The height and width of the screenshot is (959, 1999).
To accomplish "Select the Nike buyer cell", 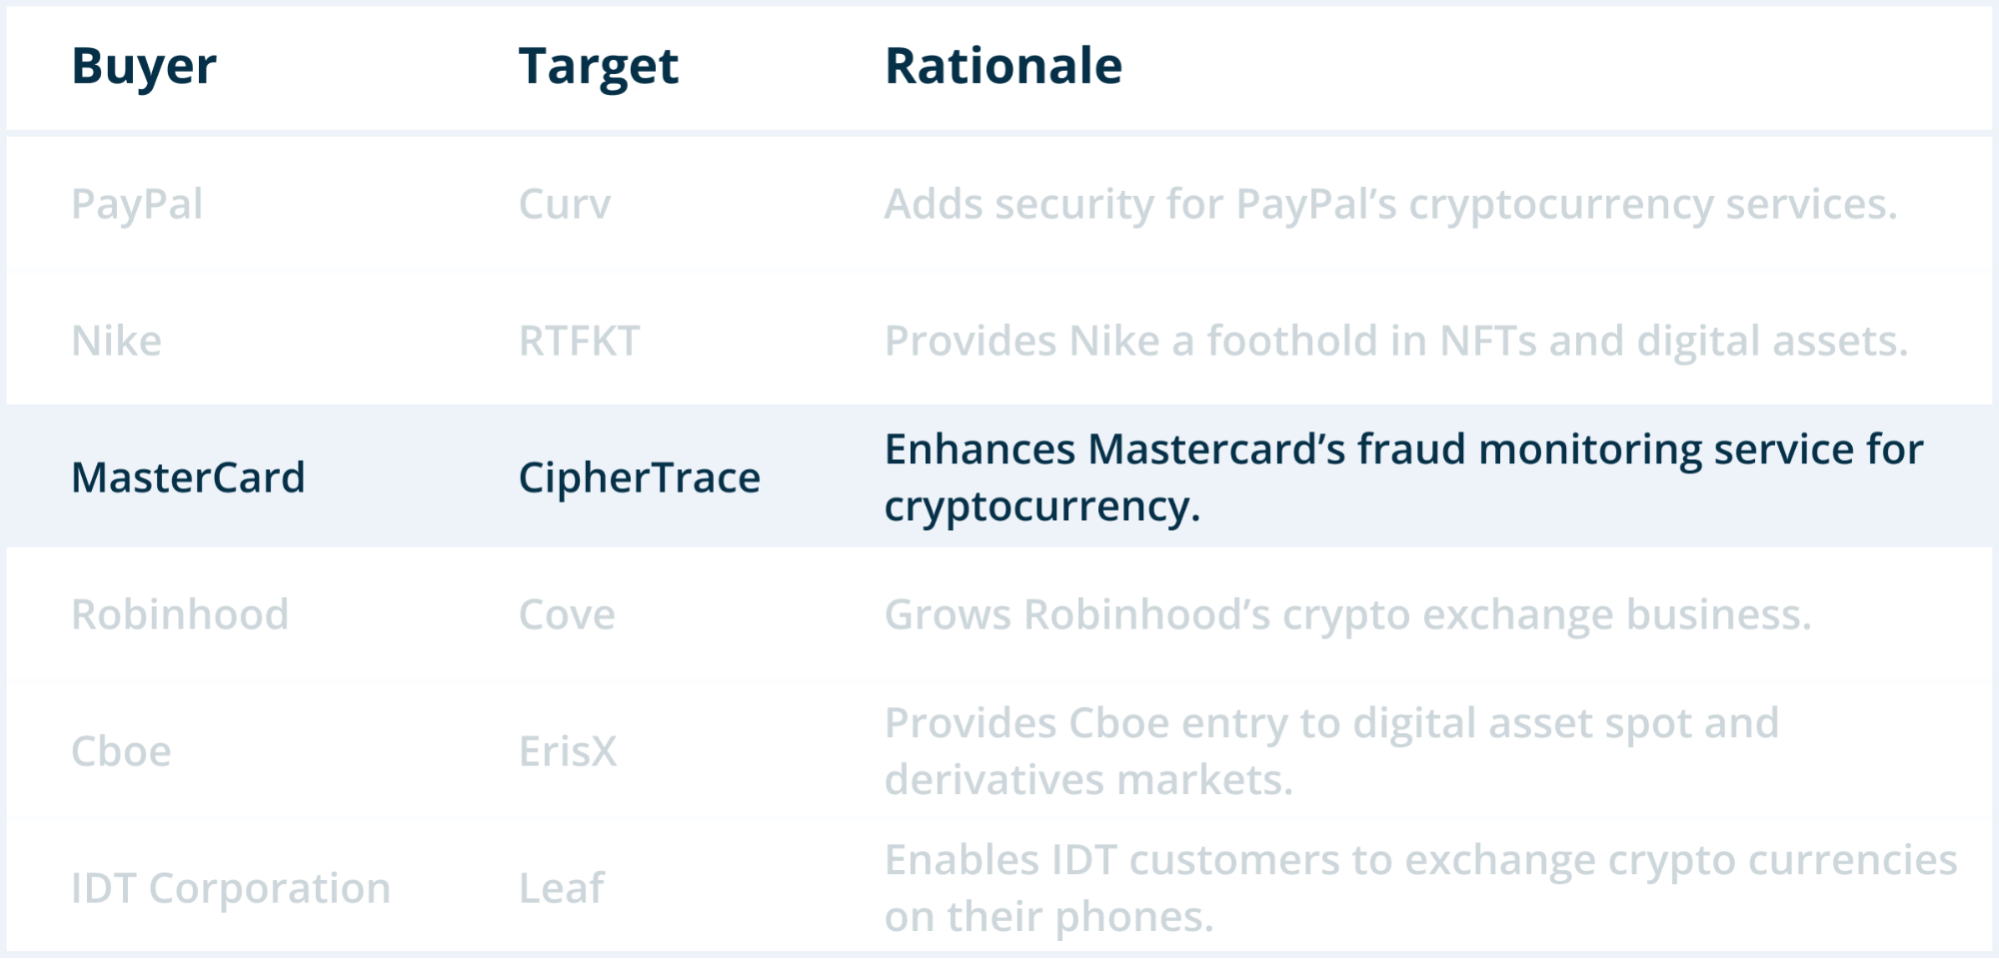I will pos(116,341).
